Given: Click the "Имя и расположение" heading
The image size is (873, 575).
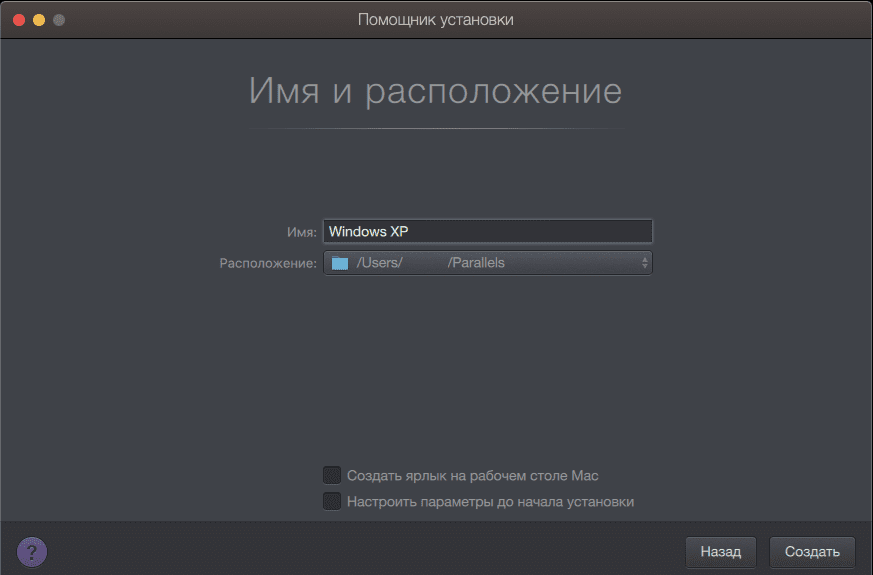Looking at the screenshot, I should pyautogui.click(x=435, y=91).
